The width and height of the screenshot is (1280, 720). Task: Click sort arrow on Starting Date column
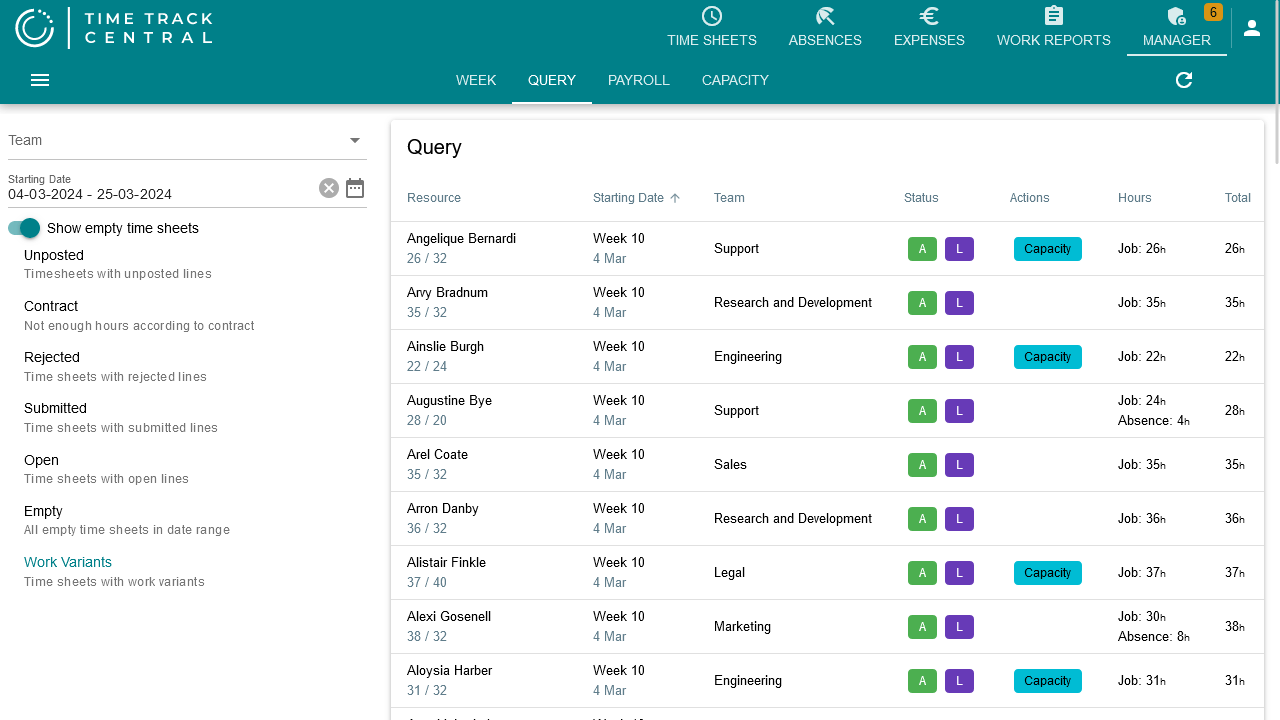[x=675, y=198]
